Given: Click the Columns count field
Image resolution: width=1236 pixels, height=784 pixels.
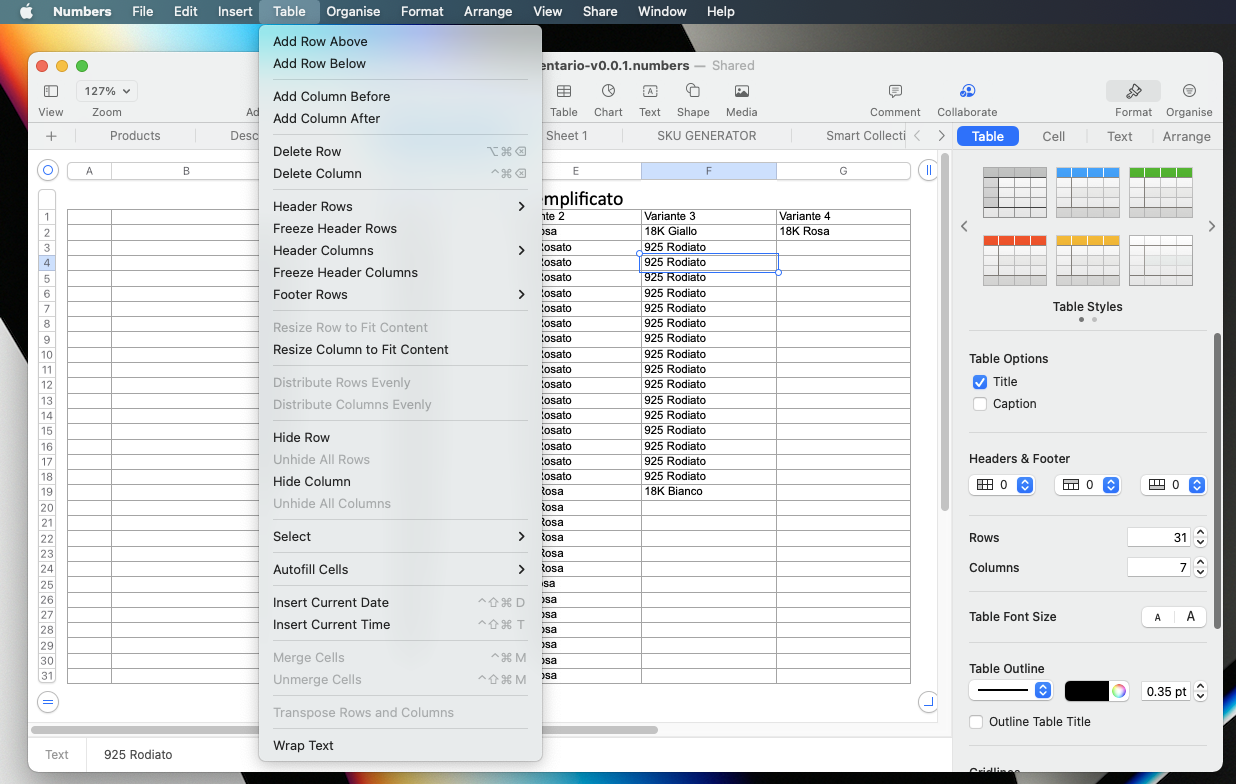Looking at the screenshot, I should [x=1159, y=568].
